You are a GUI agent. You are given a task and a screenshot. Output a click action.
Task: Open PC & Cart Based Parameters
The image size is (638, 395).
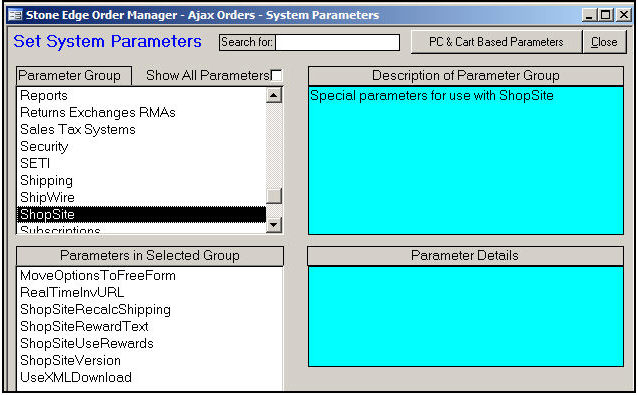[496, 42]
